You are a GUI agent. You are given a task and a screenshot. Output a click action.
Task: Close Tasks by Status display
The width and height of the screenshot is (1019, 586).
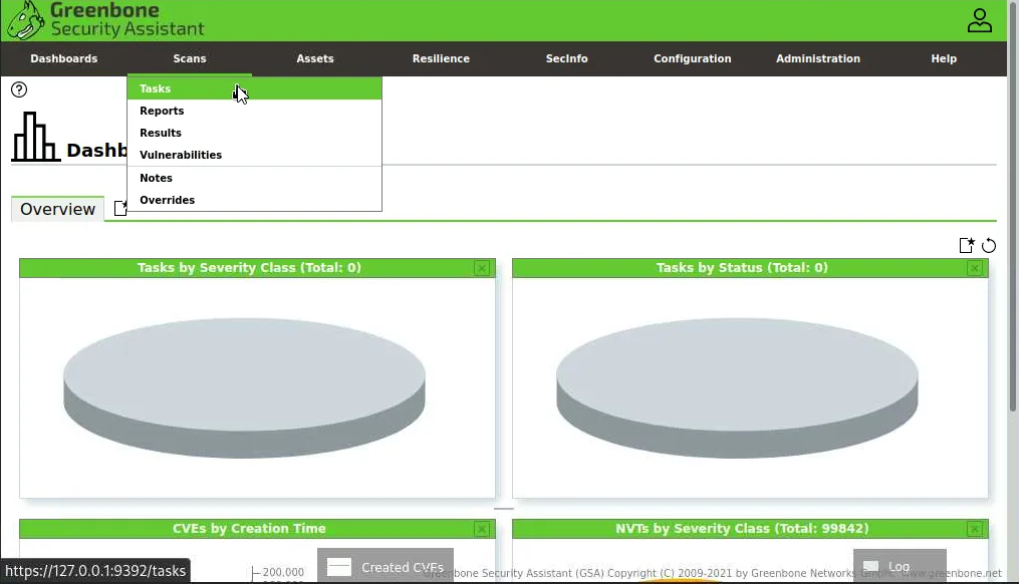tap(974, 268)
